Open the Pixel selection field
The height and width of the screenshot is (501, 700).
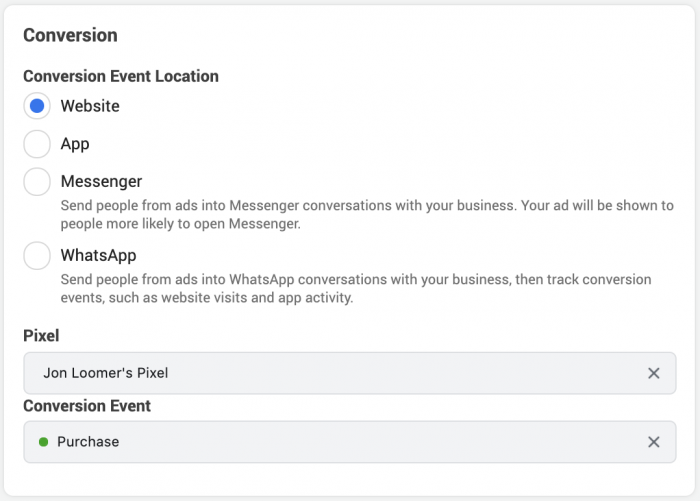click(350, 373)
